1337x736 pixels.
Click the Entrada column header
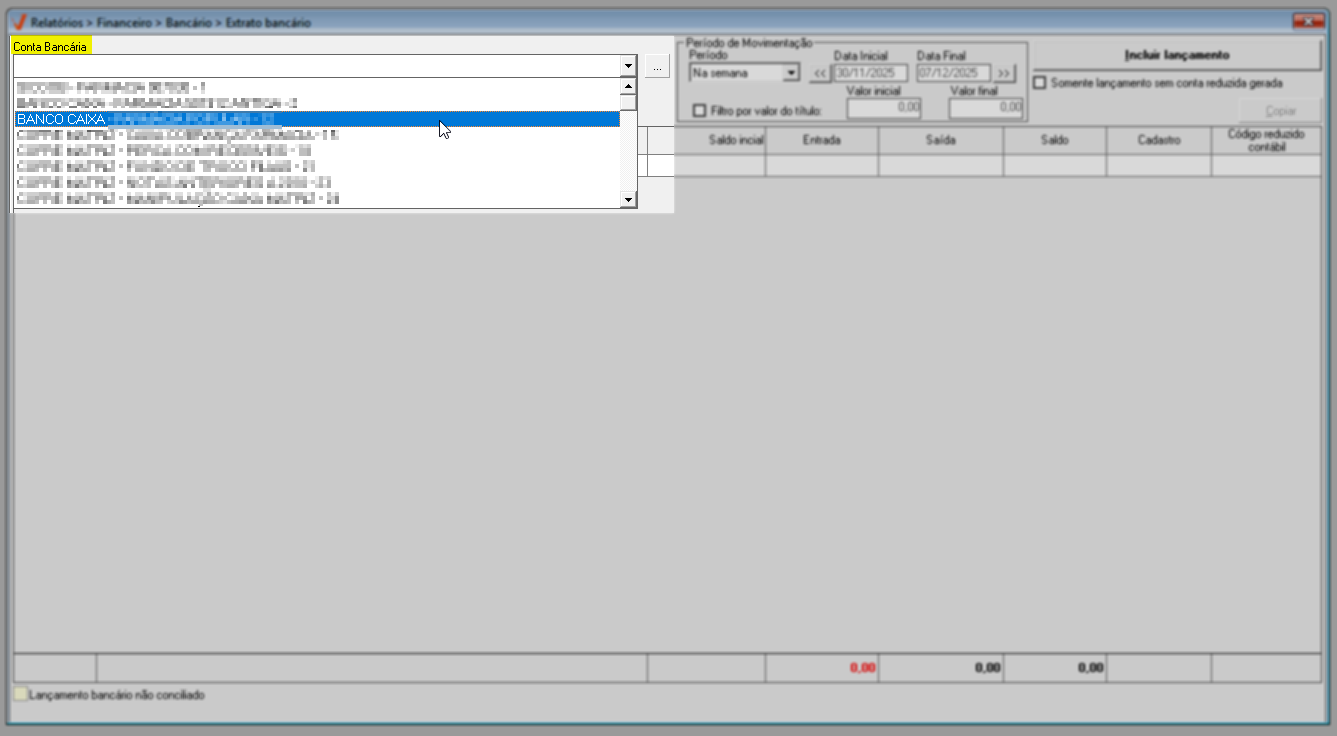coord(822,141)
